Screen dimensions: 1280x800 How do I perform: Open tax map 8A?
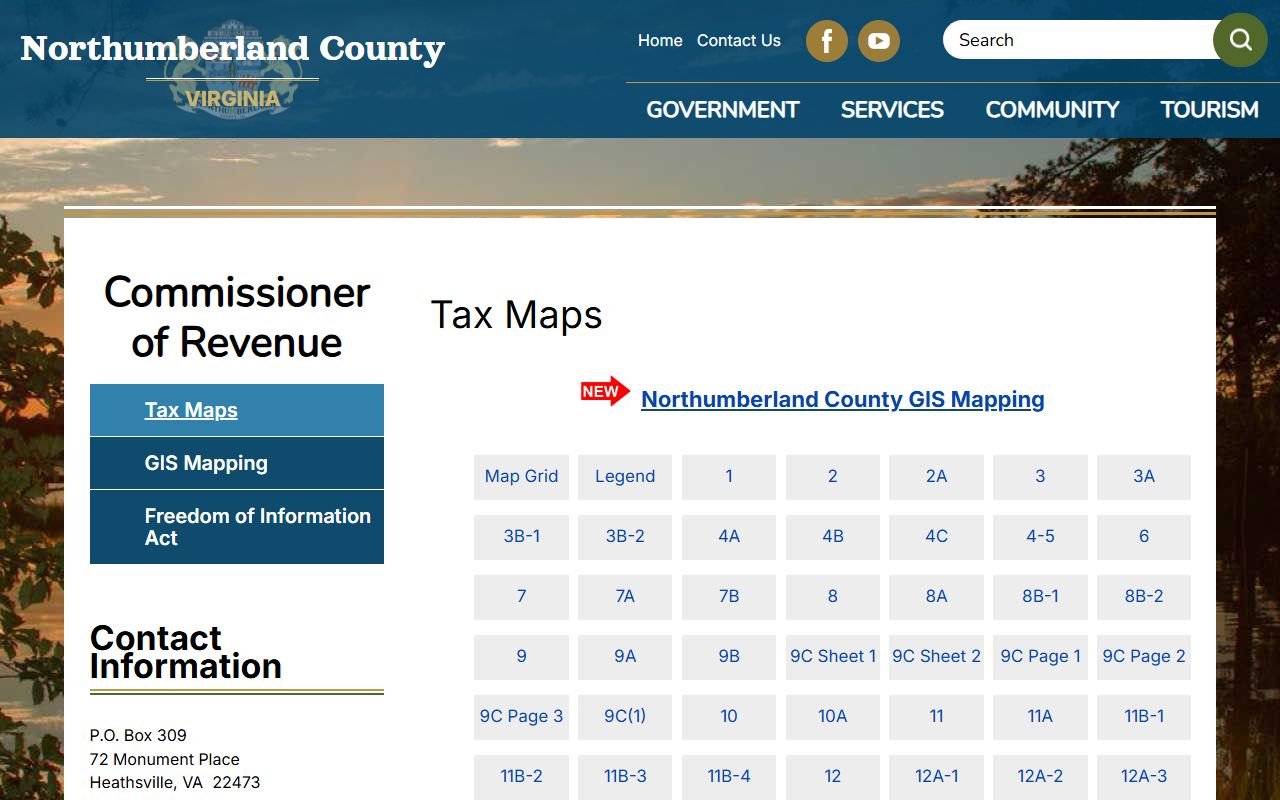[x=936, y=597]
